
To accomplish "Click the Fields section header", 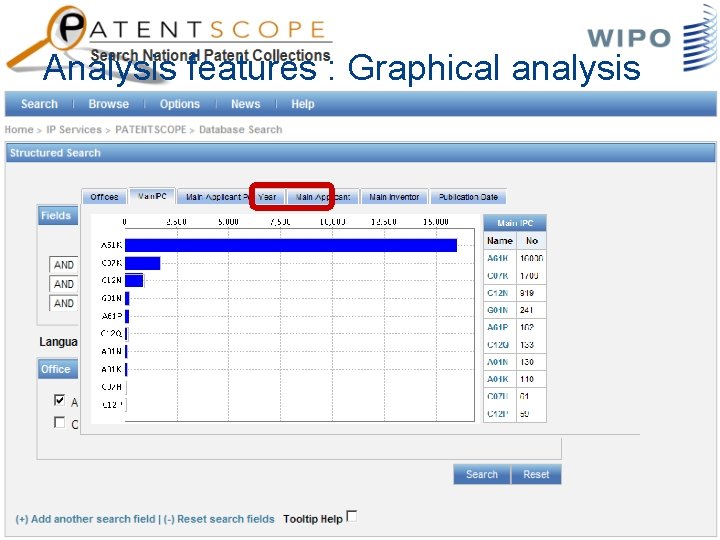I will 58,216.
